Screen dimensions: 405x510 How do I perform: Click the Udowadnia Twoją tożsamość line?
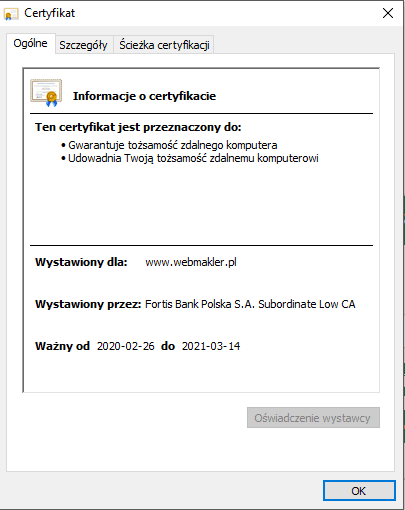tap(193, 158)
